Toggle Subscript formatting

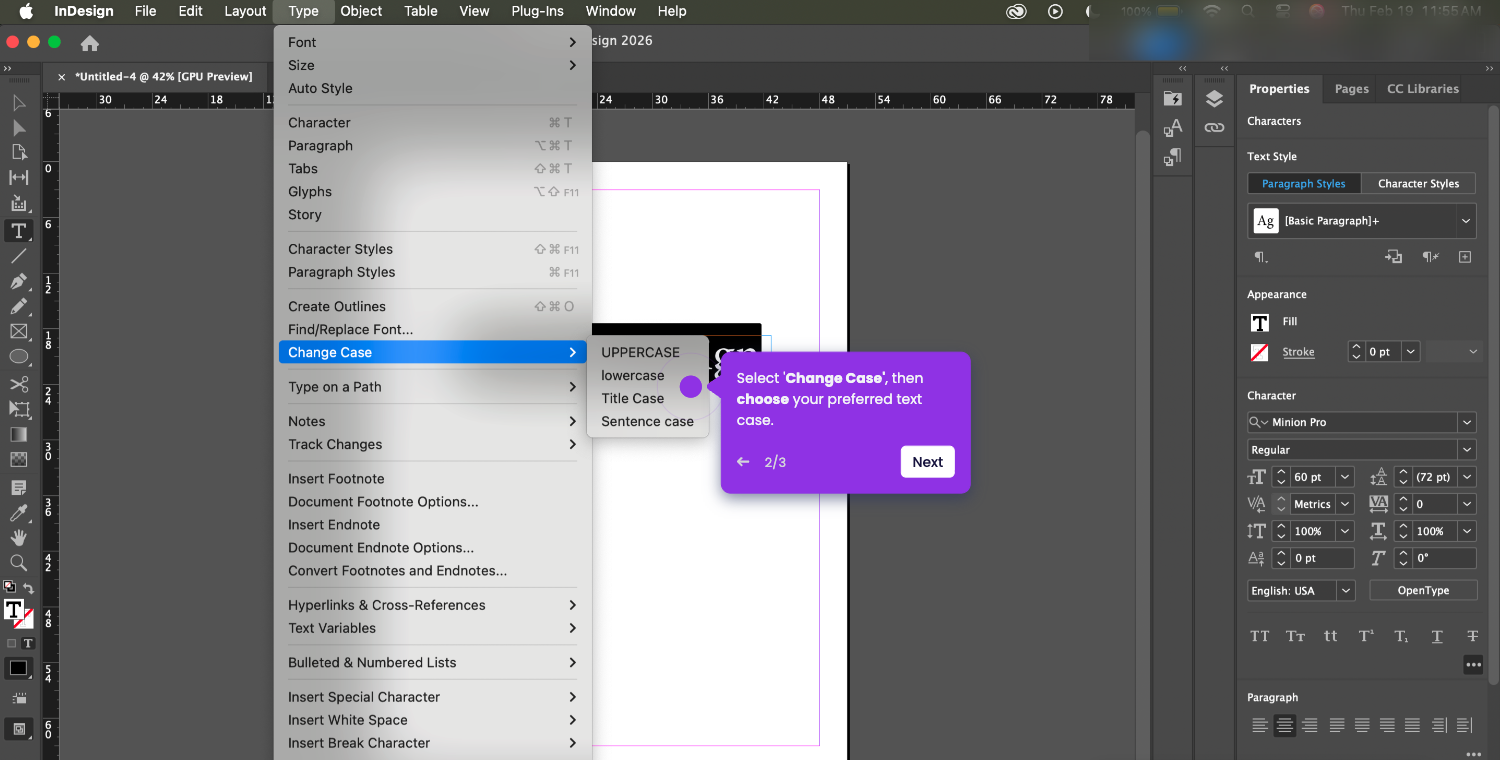1401,636
